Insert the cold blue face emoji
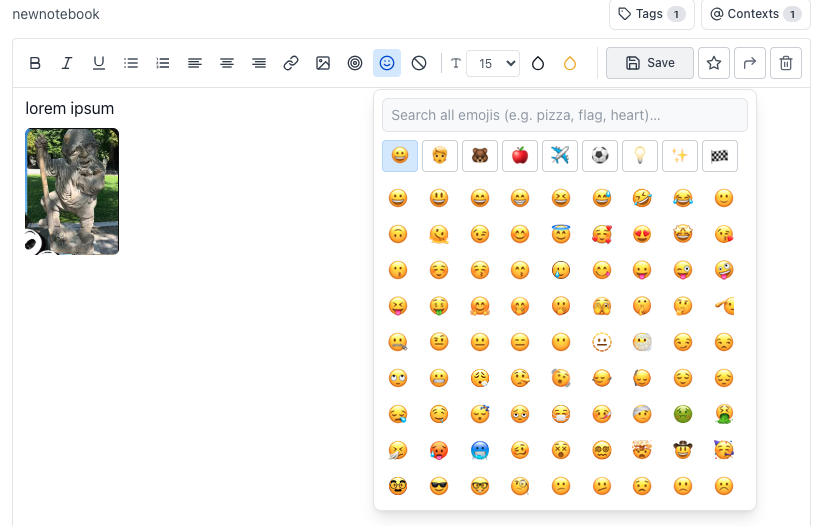 [480, 451]
